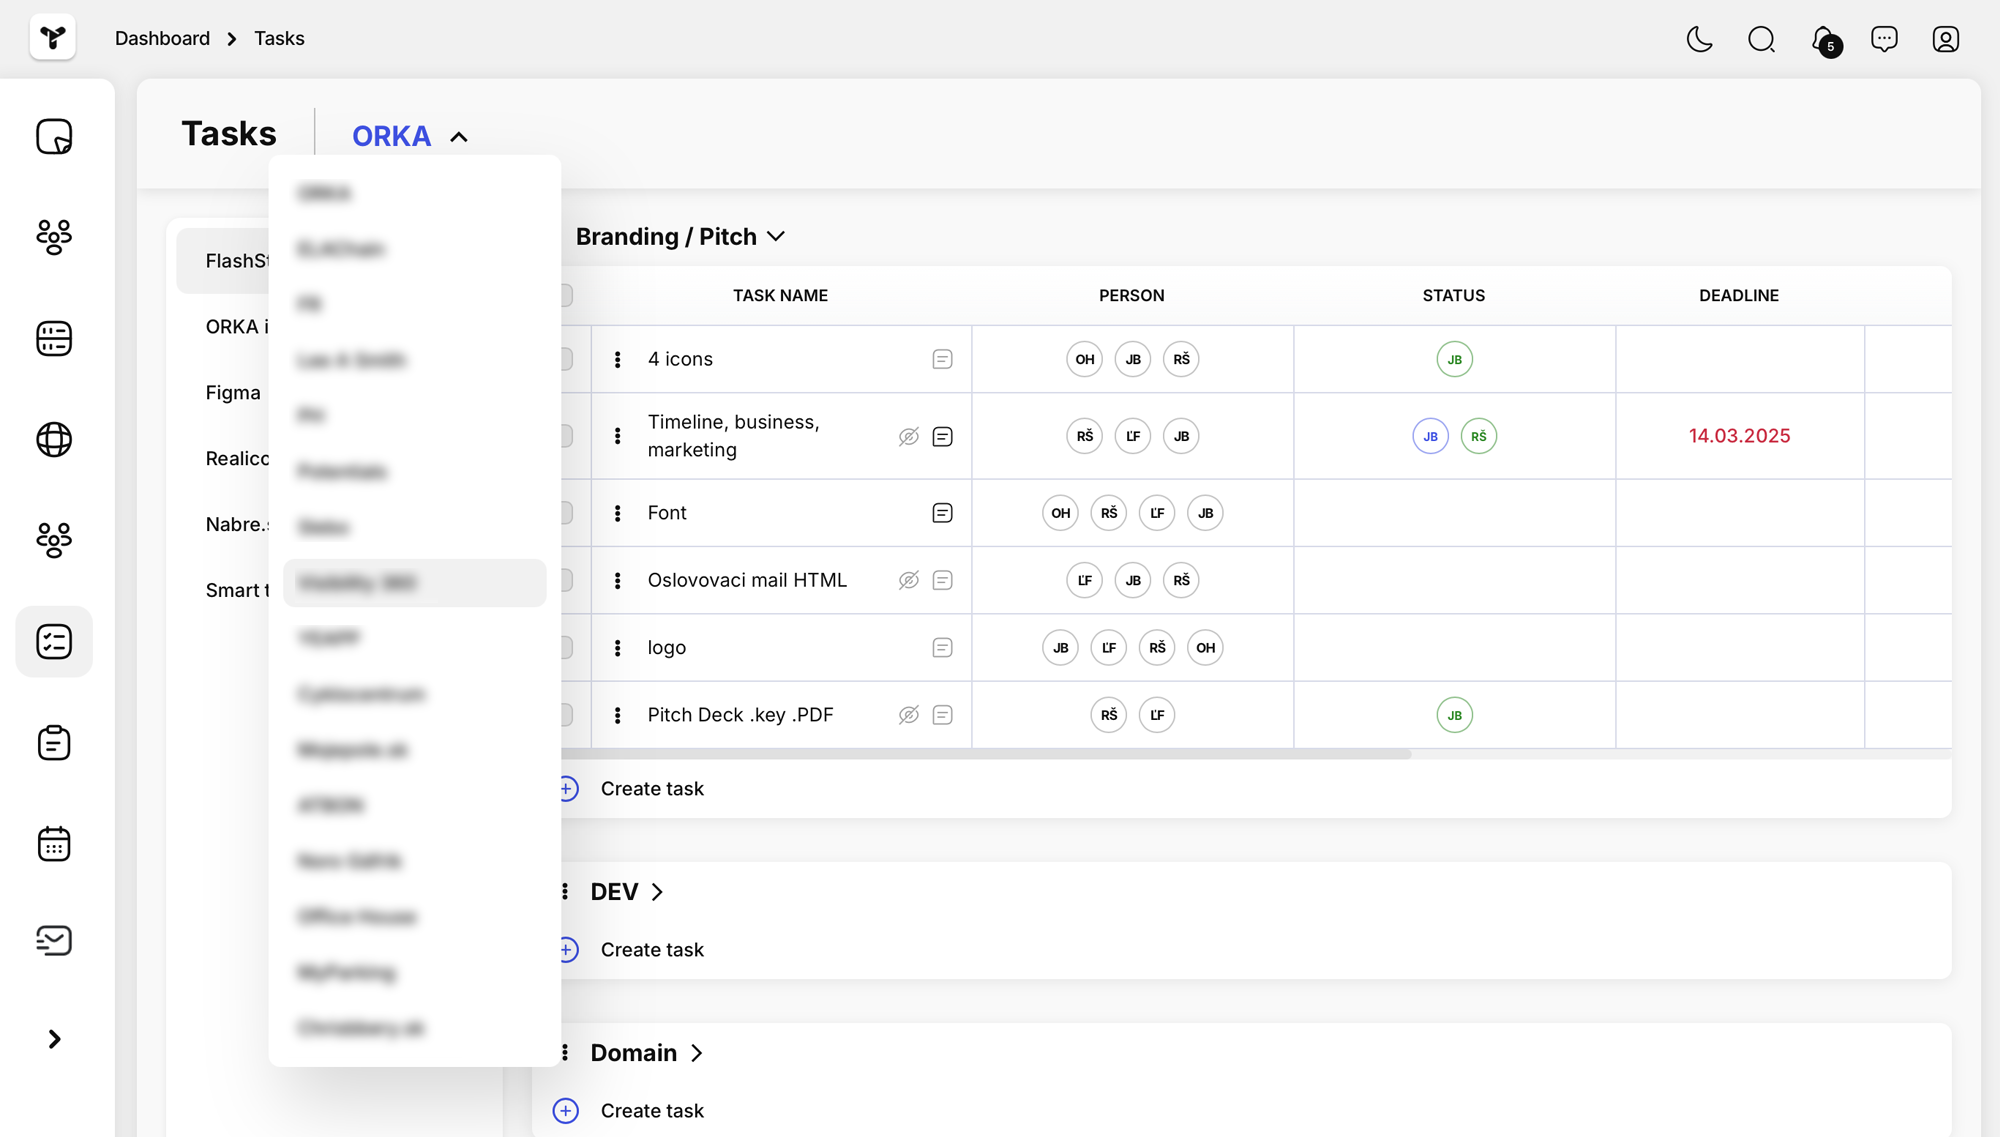The width and height of the screenshot is (2000, 1137).
Task: Collapse Branding / Pitch section chevron
Action: point(776,237)
